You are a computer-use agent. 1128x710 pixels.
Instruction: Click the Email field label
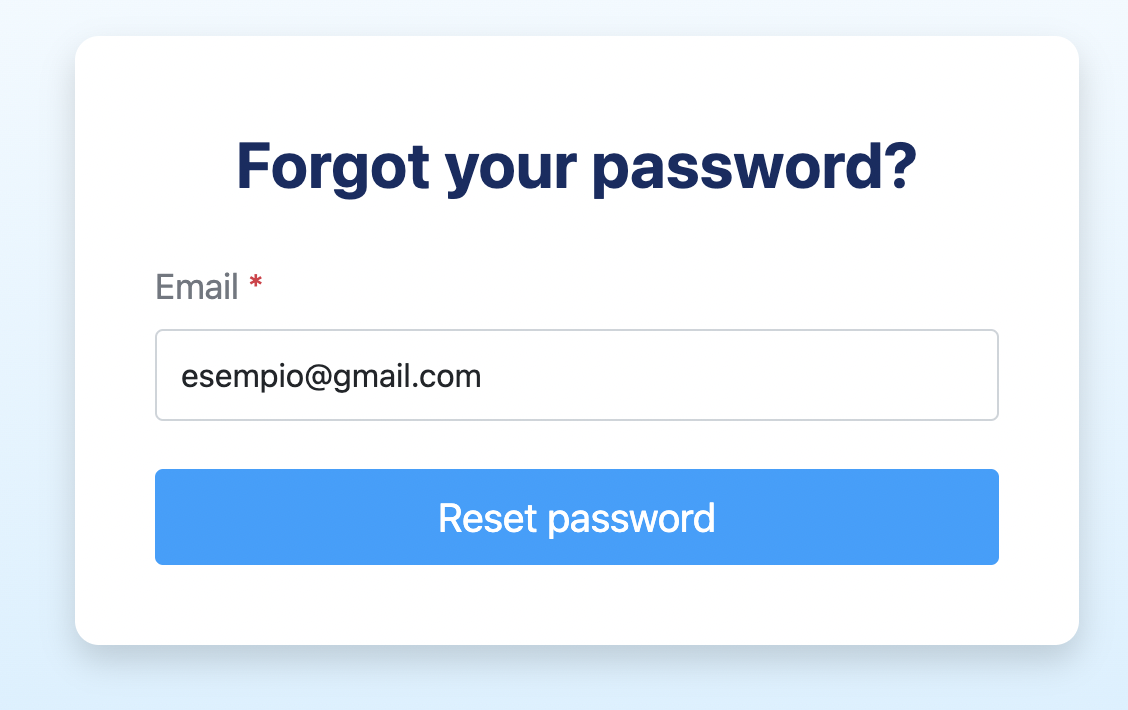tap(197, 288)
